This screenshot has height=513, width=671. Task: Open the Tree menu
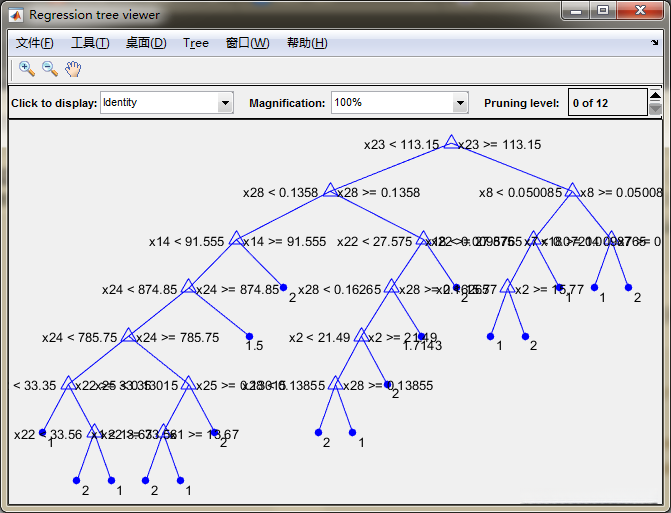tap(196, 43)
